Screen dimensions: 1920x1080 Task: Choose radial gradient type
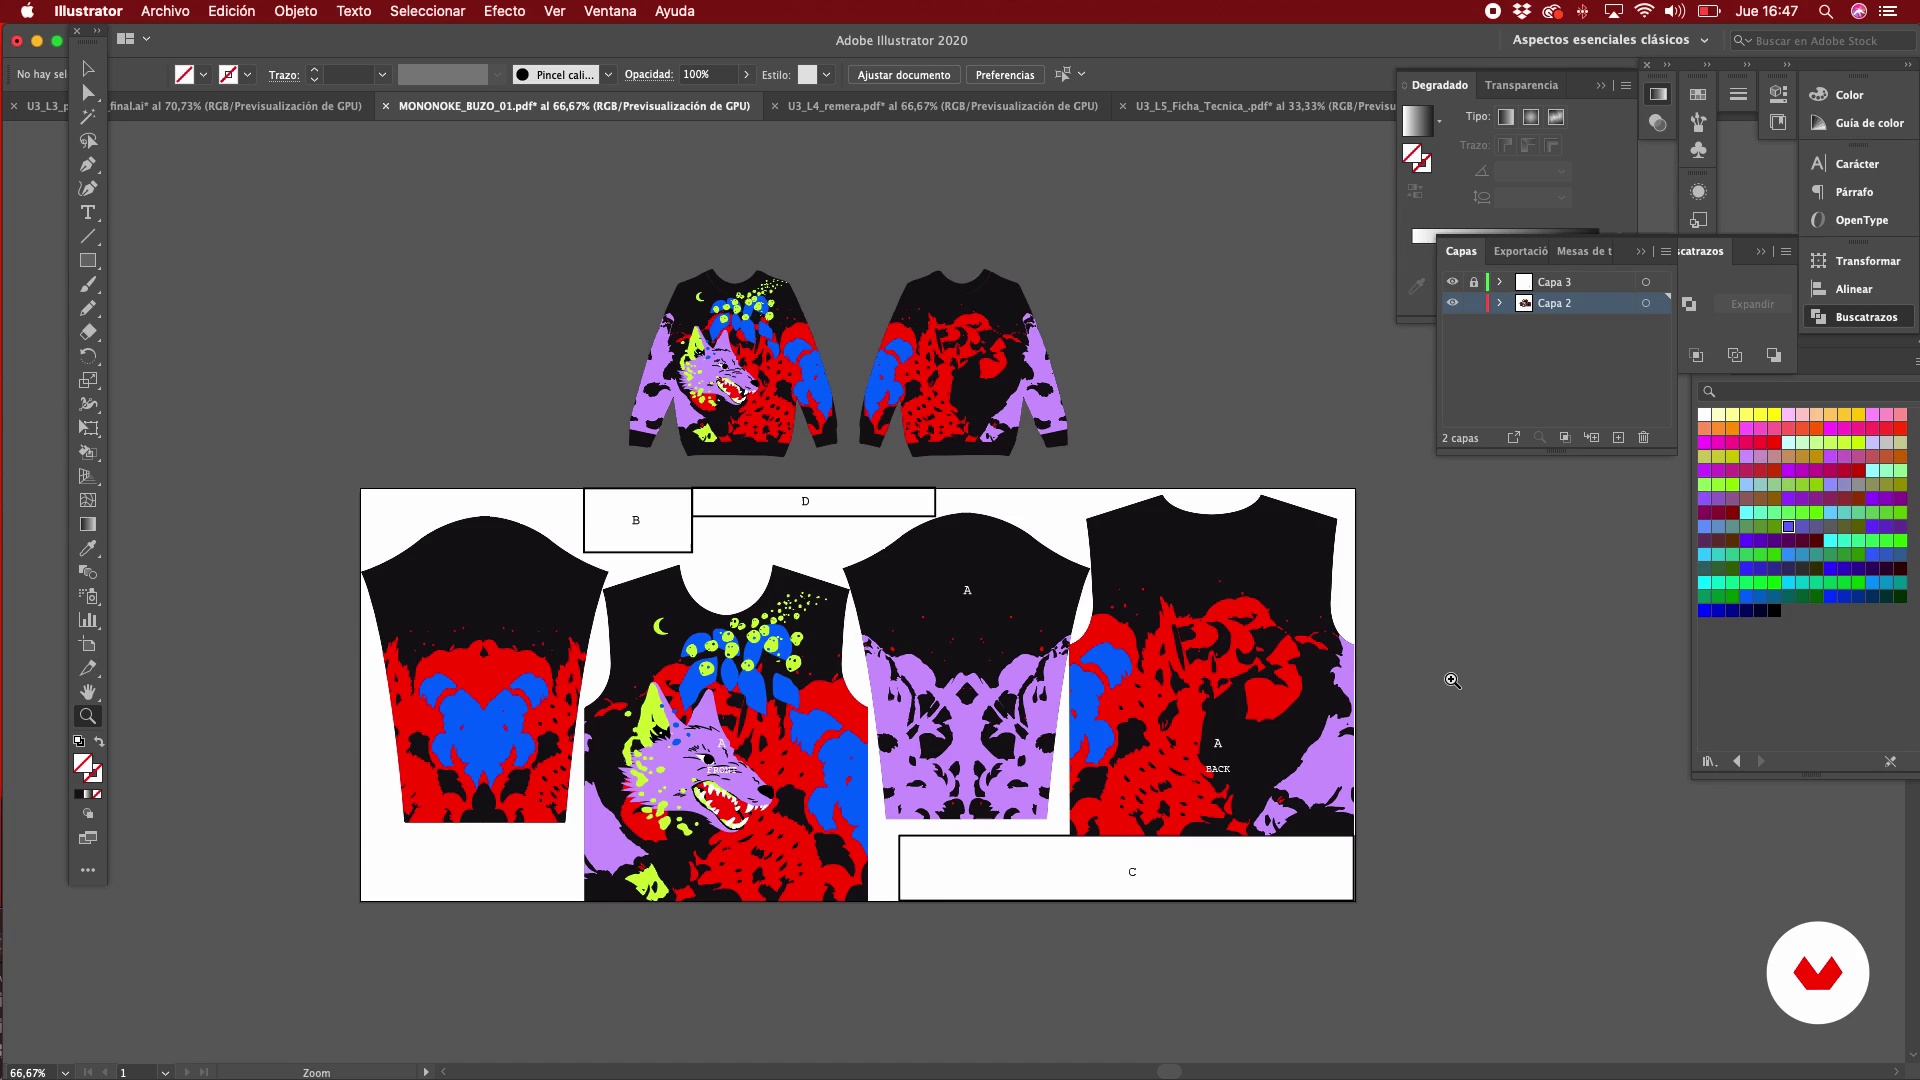[x=1531, y=117]
